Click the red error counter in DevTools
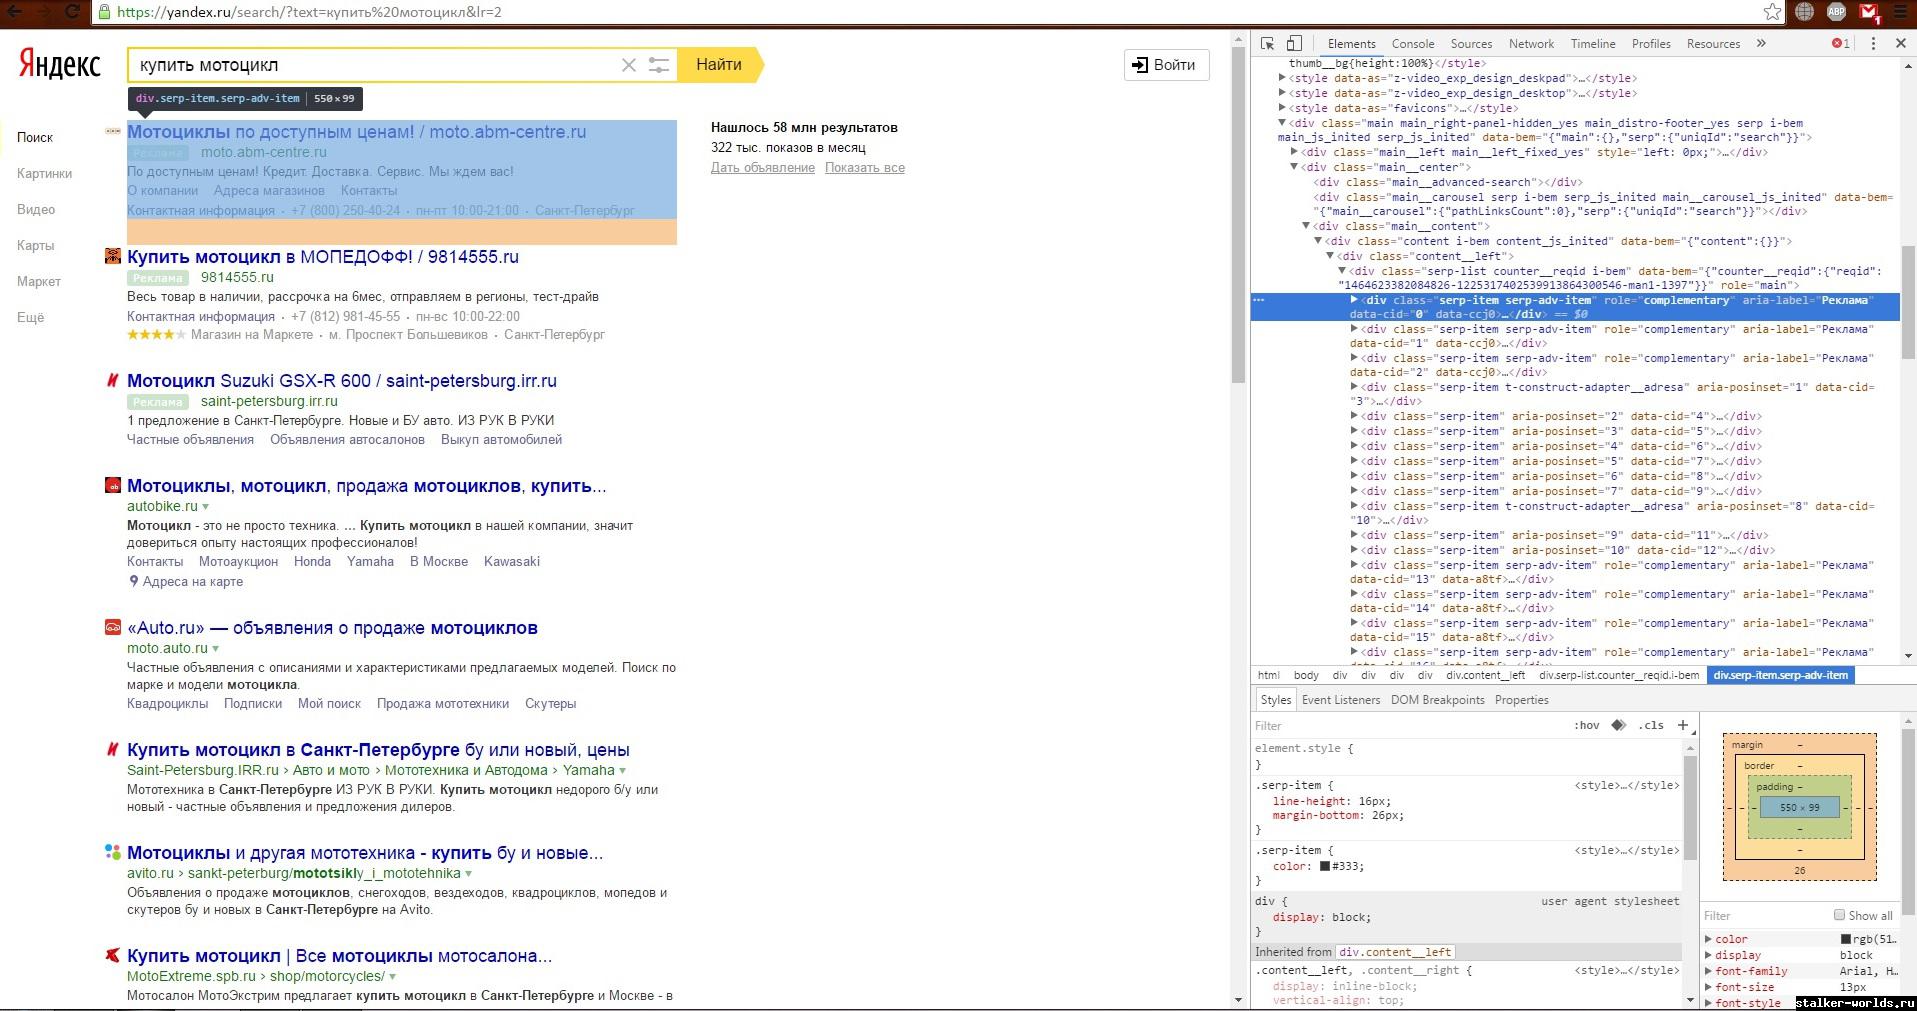This screenshot has width=1917, height=1011. (1841, 43)
